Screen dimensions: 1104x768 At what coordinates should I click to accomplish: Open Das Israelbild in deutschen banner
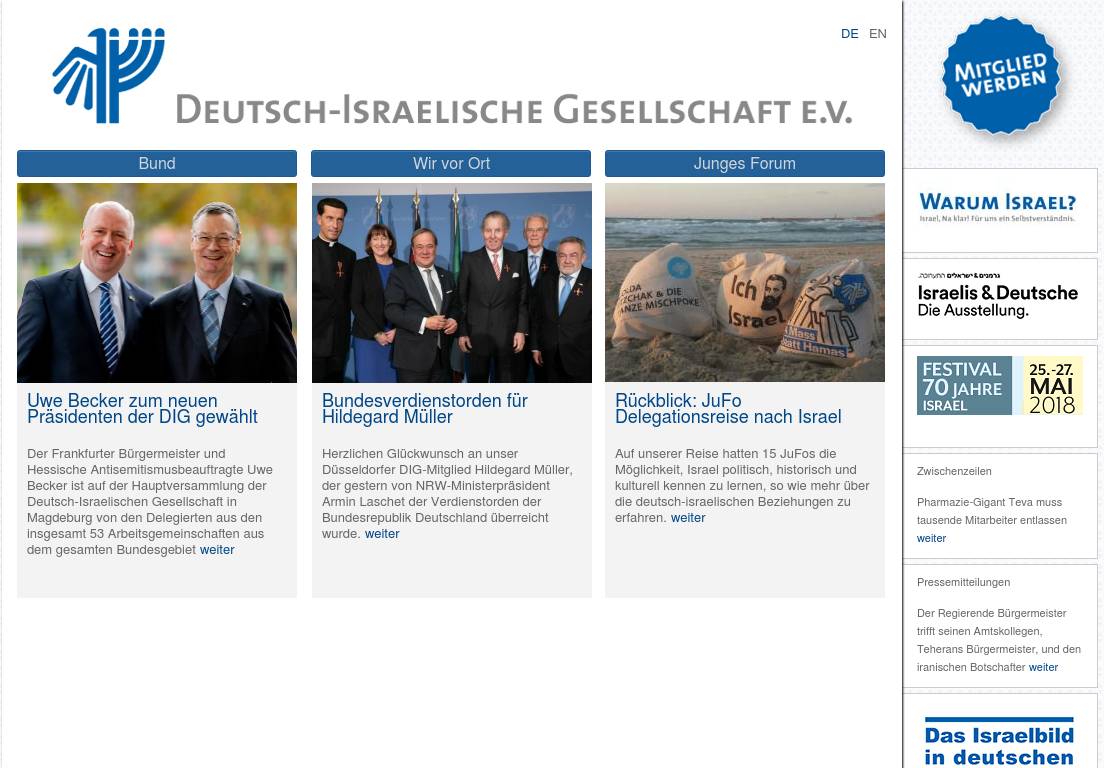pyautogui.click(x=999, y=741)
